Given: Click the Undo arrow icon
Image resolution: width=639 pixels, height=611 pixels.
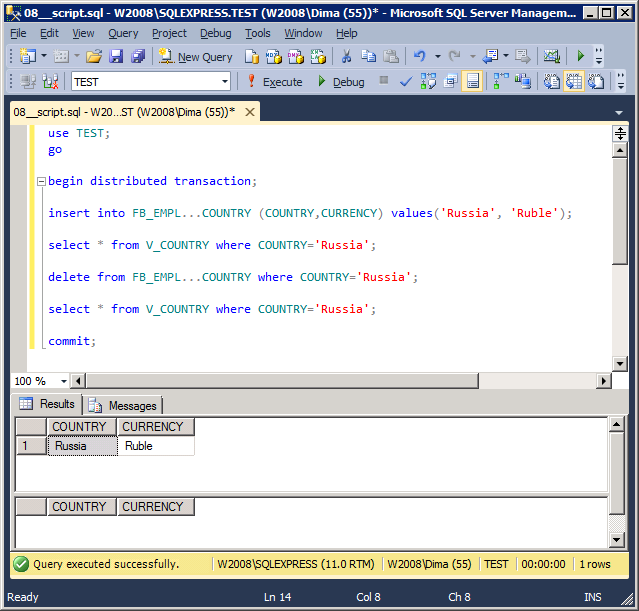Looking at the screenshot, I should point(420,57).
